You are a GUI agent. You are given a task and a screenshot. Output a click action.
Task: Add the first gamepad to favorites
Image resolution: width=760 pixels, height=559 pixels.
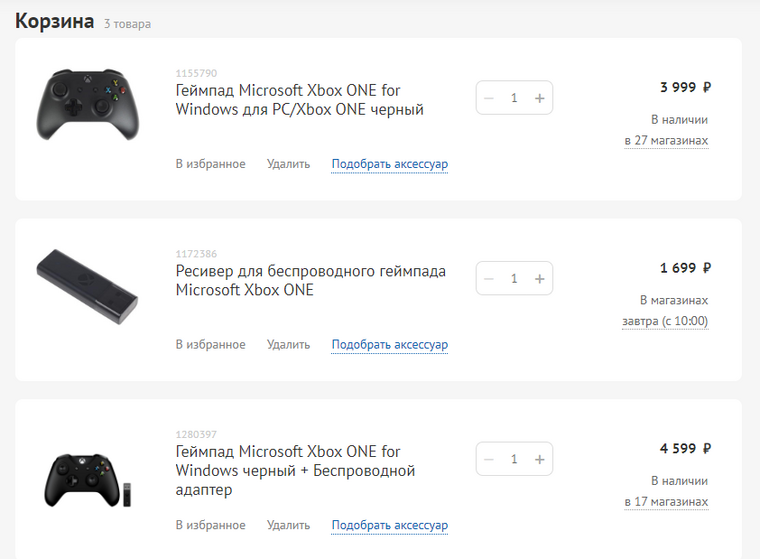point(210,164)
